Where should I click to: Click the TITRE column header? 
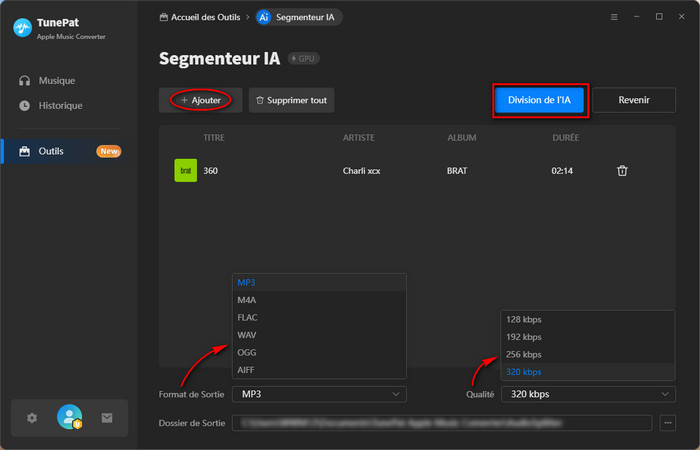(x=214, y=138)
